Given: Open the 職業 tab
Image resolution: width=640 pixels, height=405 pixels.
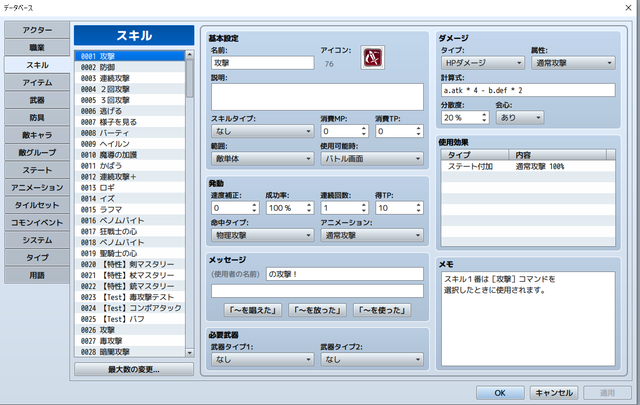Looking at the screenshot, I should 37,48.
